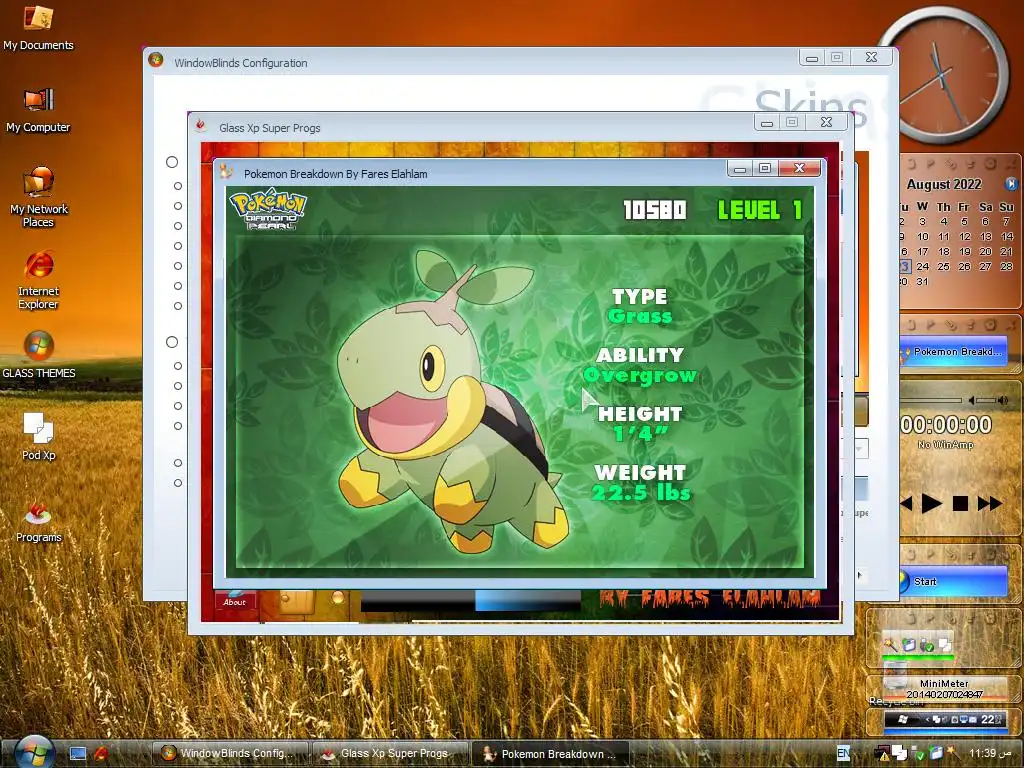Image resolution: width=1024 pixels, height=768 pixels.
Task: Close the WindowBlinds Configuration window
Action: click(x=871, y=57)
